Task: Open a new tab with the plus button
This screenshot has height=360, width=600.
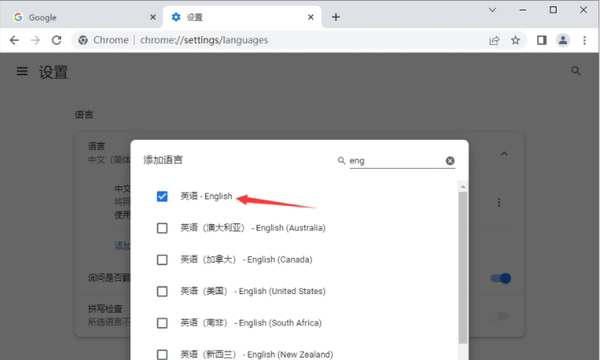Action: 336,17
